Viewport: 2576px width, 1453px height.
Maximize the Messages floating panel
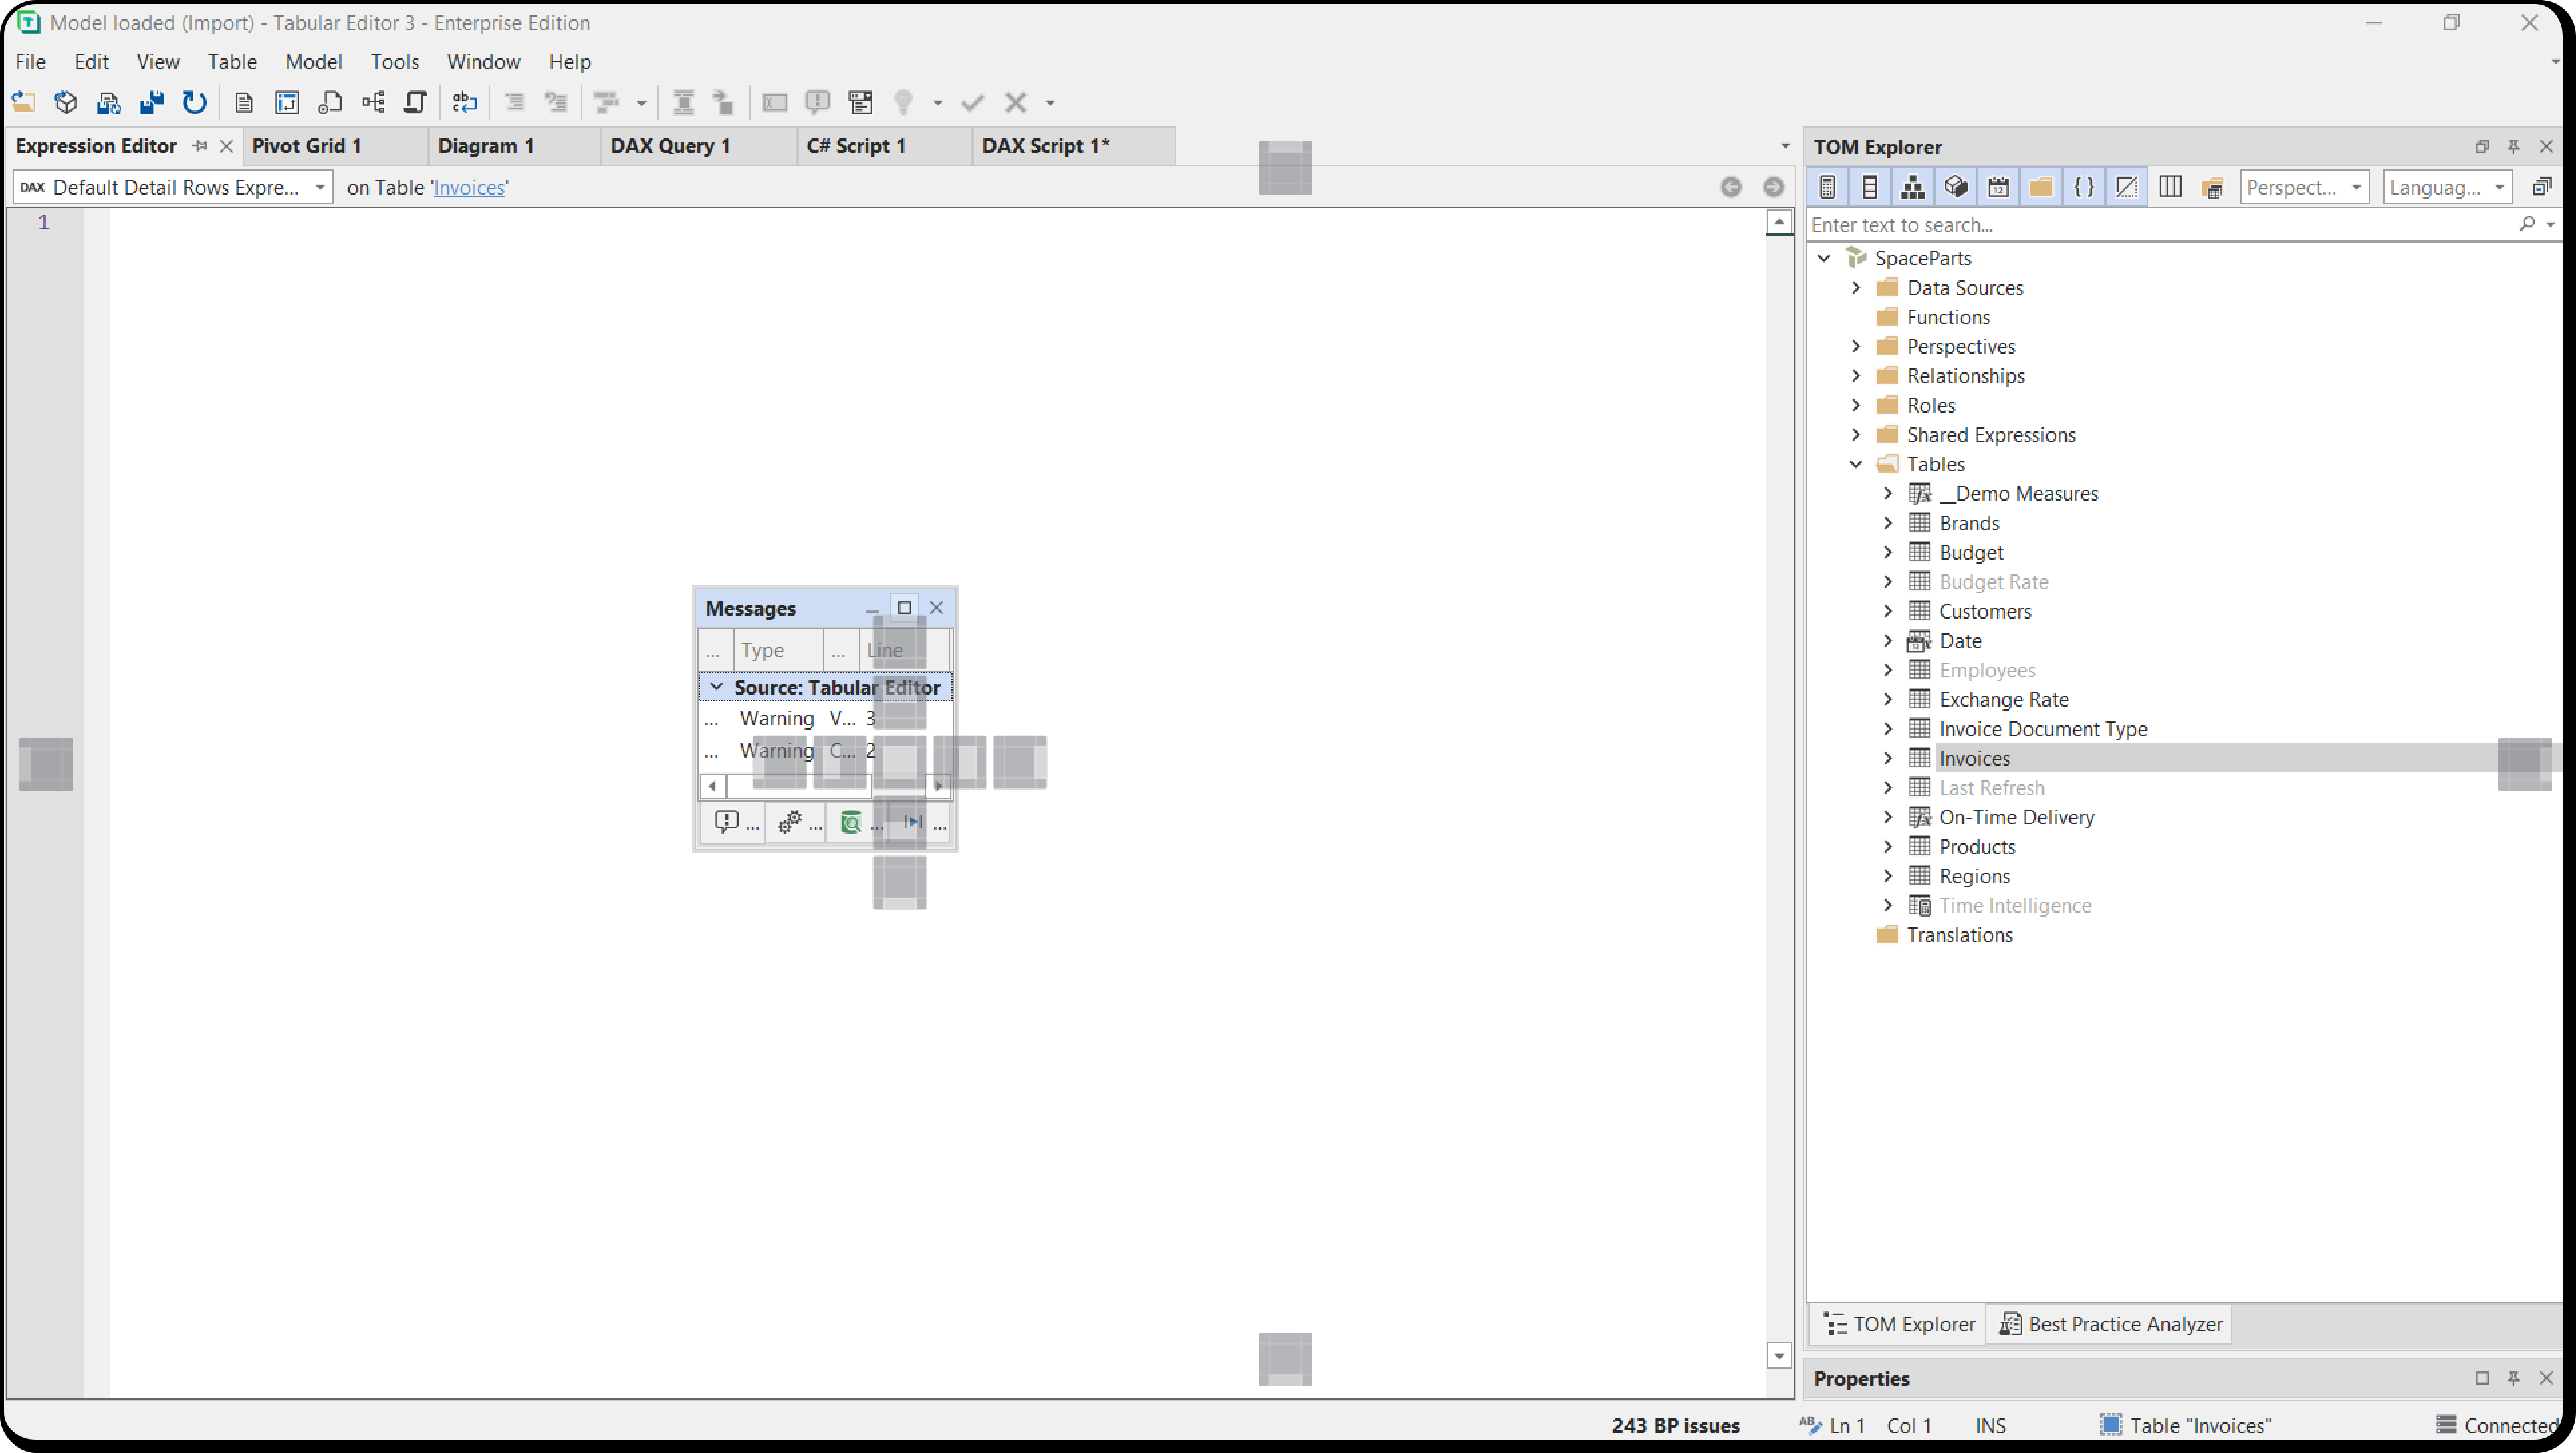[x=905, y=608]
